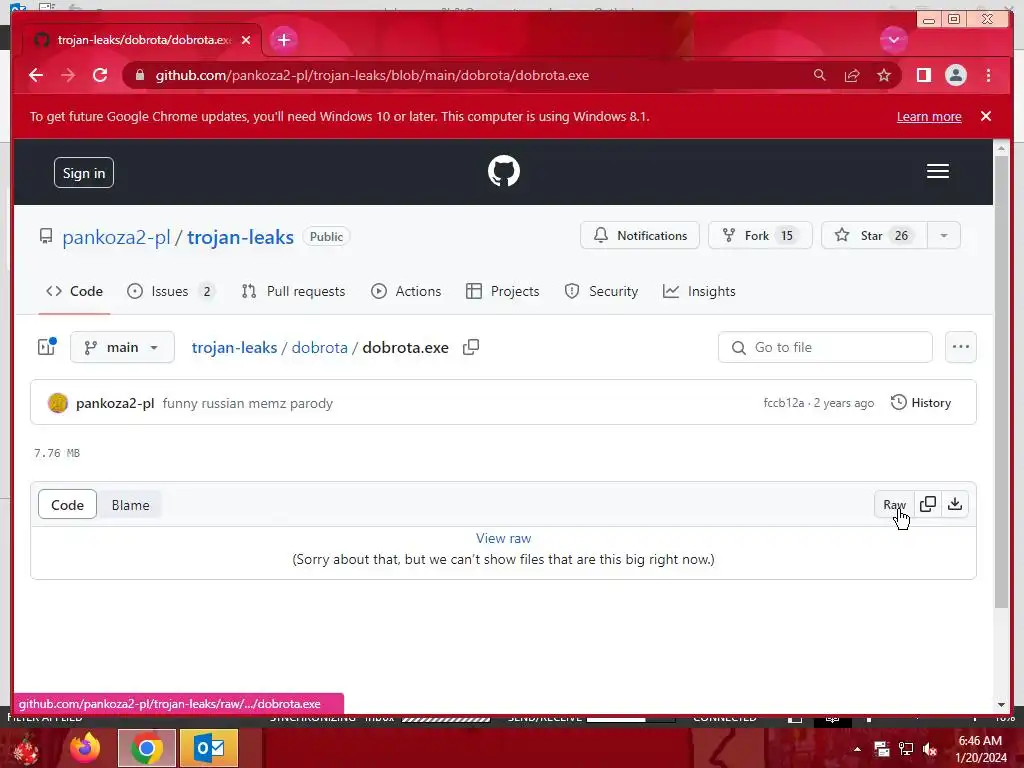Screen dimensions: 1024x768
Task: Open the Projects tab
Action: [x=502, y=291]
